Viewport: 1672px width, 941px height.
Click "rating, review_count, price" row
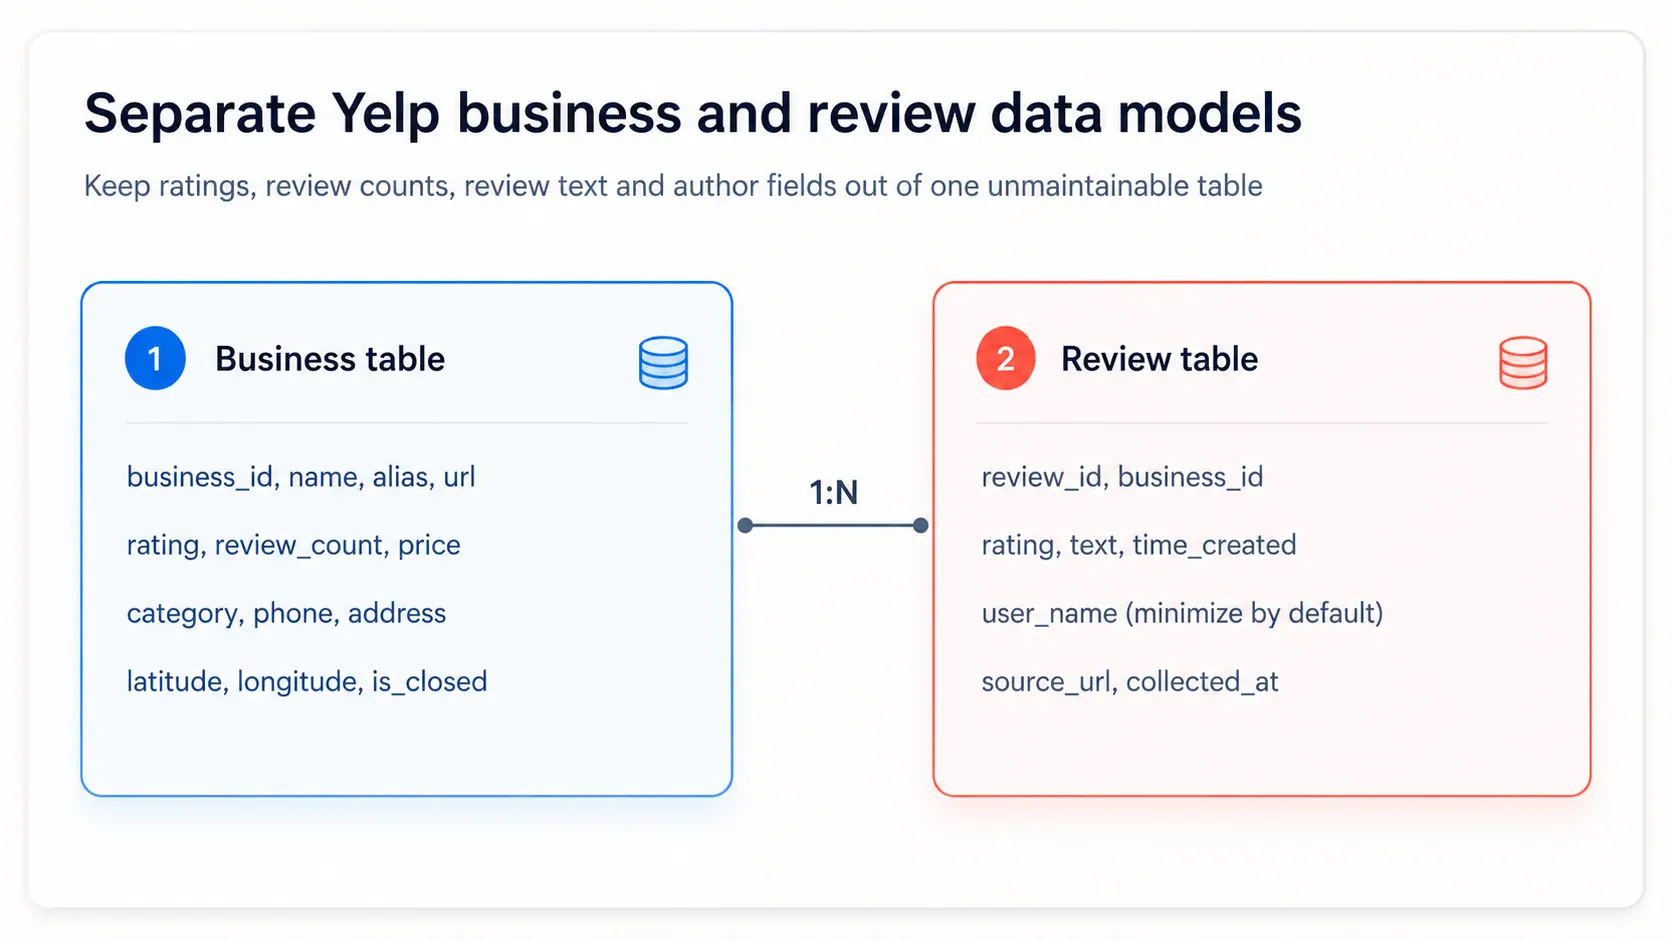(294, 545)
